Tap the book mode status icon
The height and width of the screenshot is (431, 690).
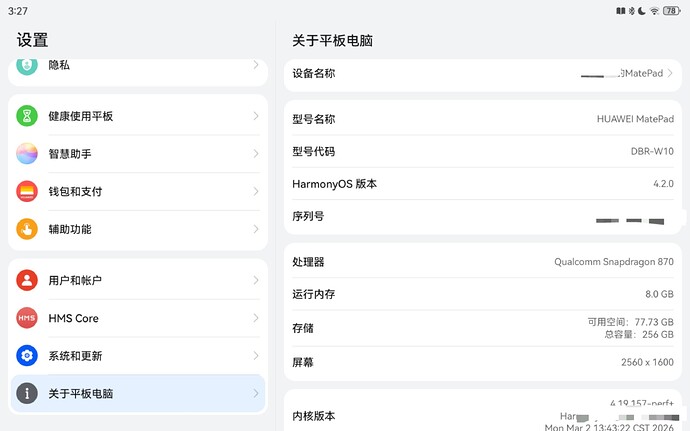[620, 11]
